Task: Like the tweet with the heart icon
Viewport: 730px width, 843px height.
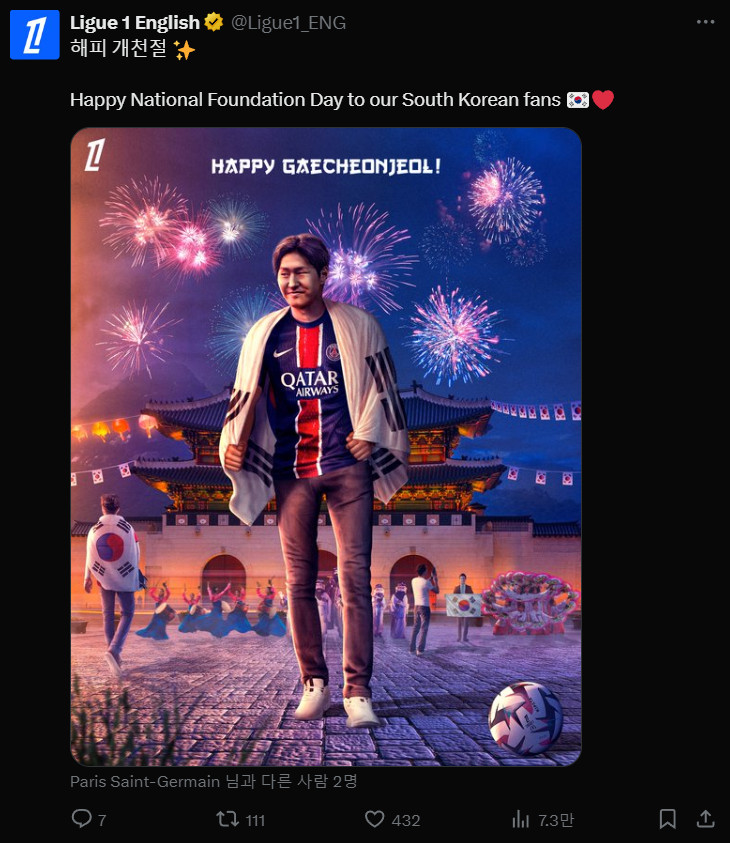Action: [375, 819]
